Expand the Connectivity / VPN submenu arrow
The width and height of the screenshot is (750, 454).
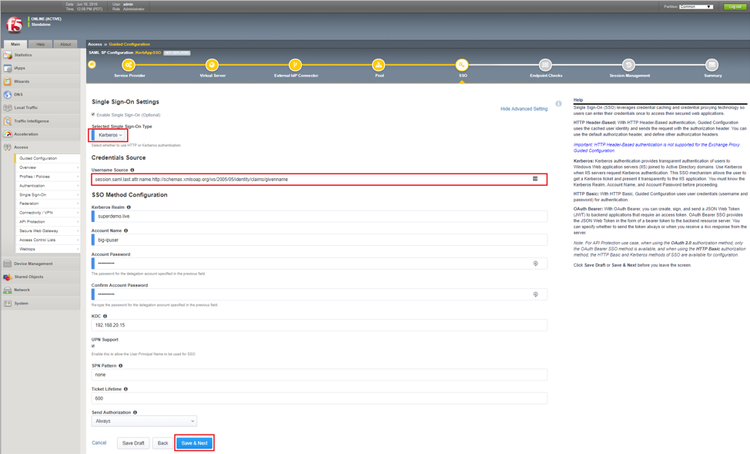[x=77, y=213]
